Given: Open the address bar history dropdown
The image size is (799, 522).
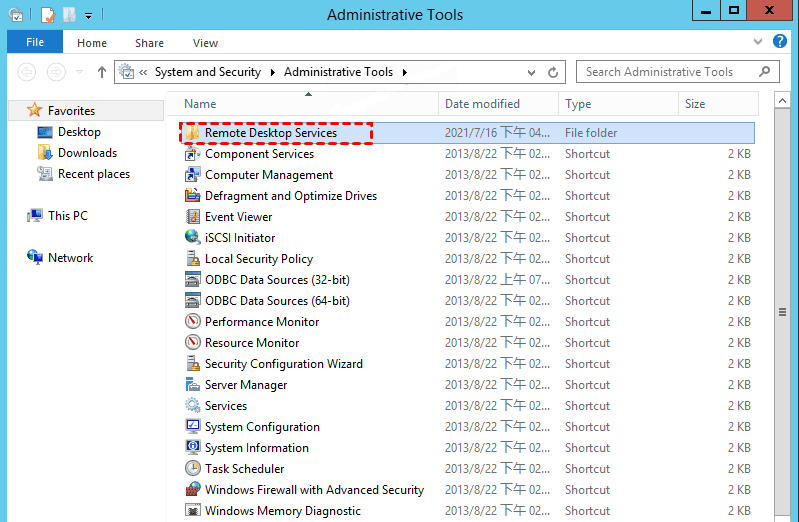Looking at the screenshot, I should [x=531, y=72].
